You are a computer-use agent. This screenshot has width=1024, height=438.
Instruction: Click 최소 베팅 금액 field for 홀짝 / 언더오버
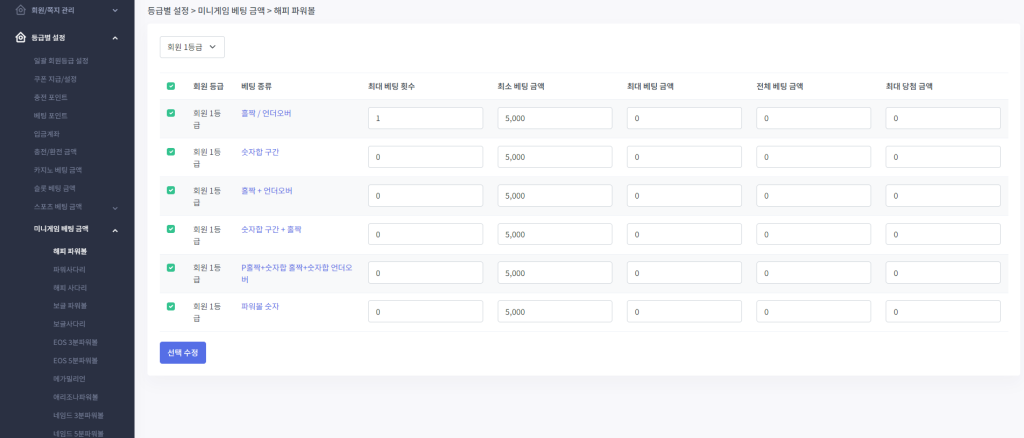(x=554, y=118)
